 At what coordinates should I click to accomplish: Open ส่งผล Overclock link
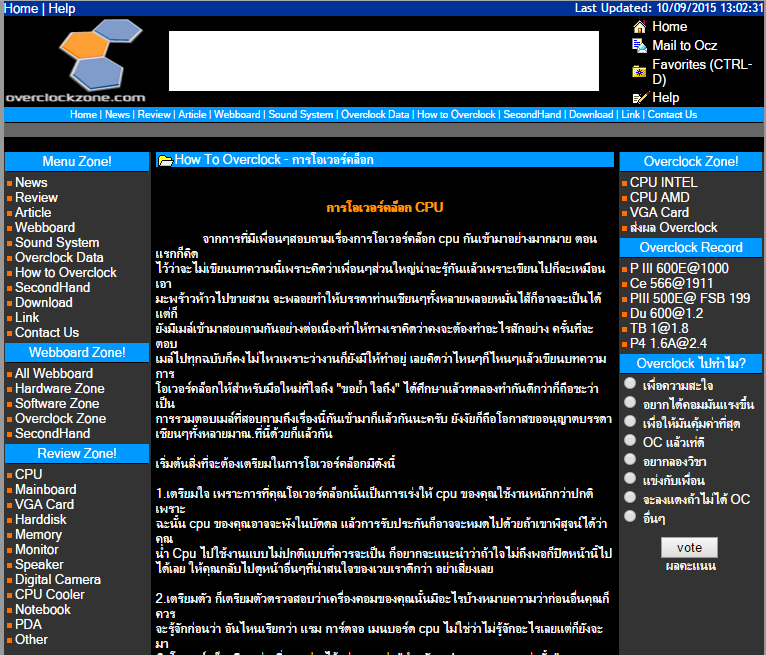(x=673, y=228)
